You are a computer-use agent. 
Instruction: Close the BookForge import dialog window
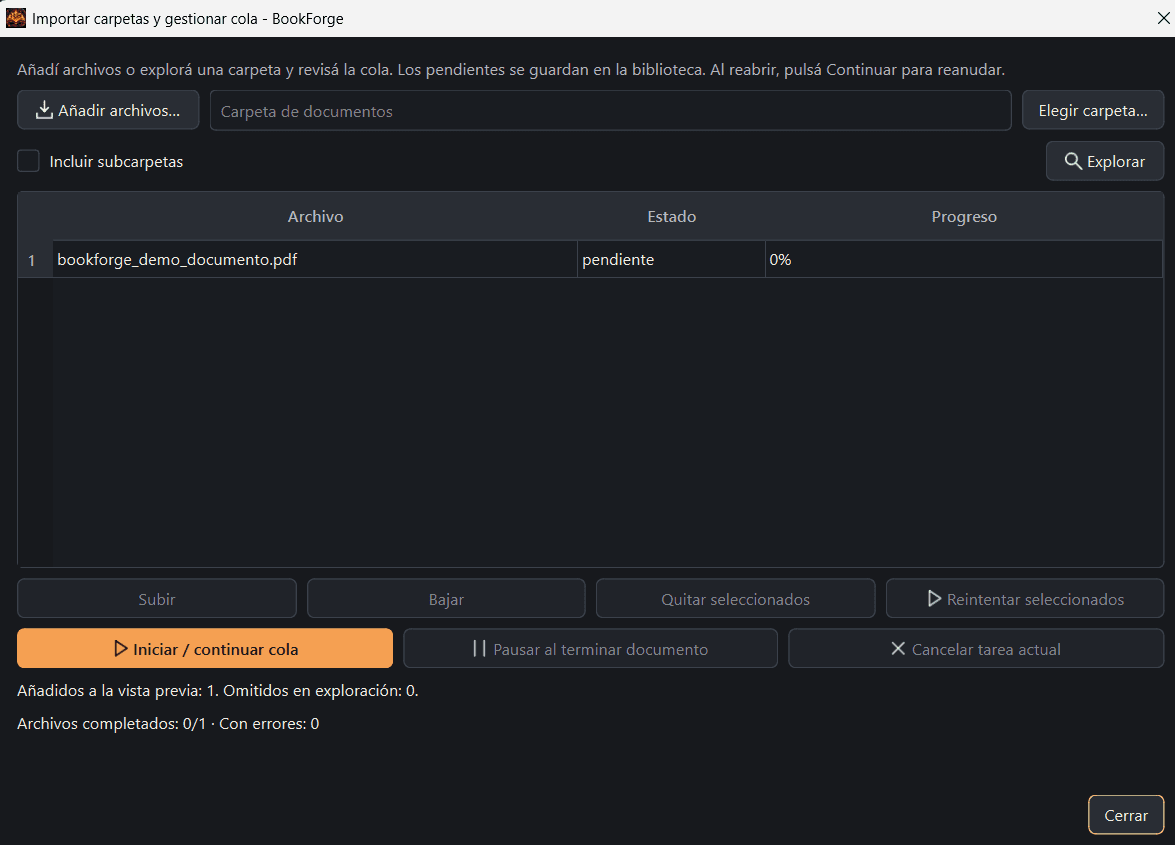pyautogui.click(x=1163, y=18)
